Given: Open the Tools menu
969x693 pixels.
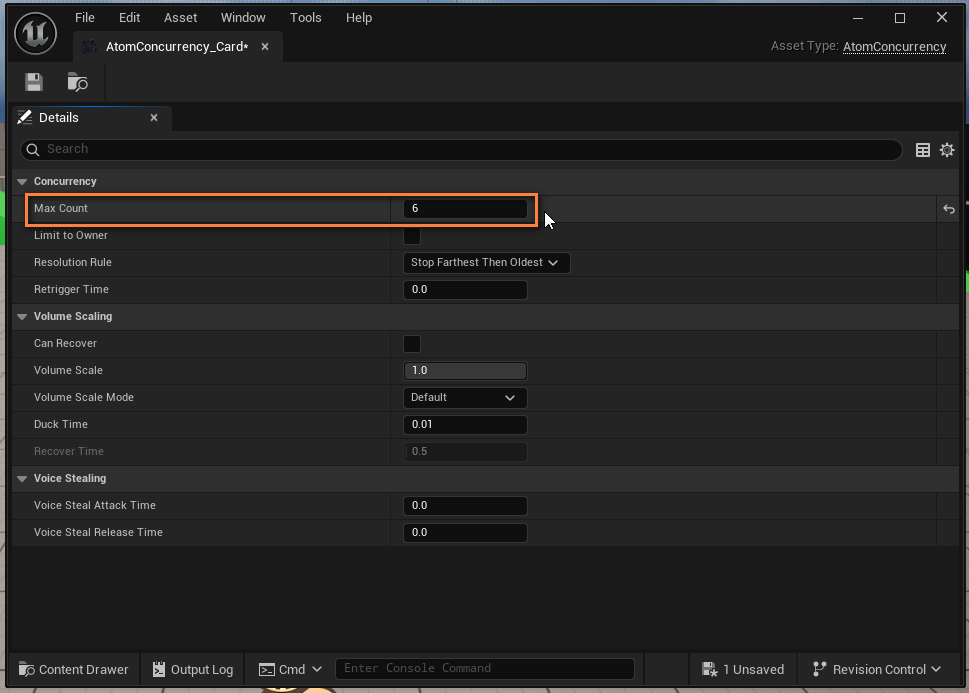Looking at the screenshot, I should (306, 18).
